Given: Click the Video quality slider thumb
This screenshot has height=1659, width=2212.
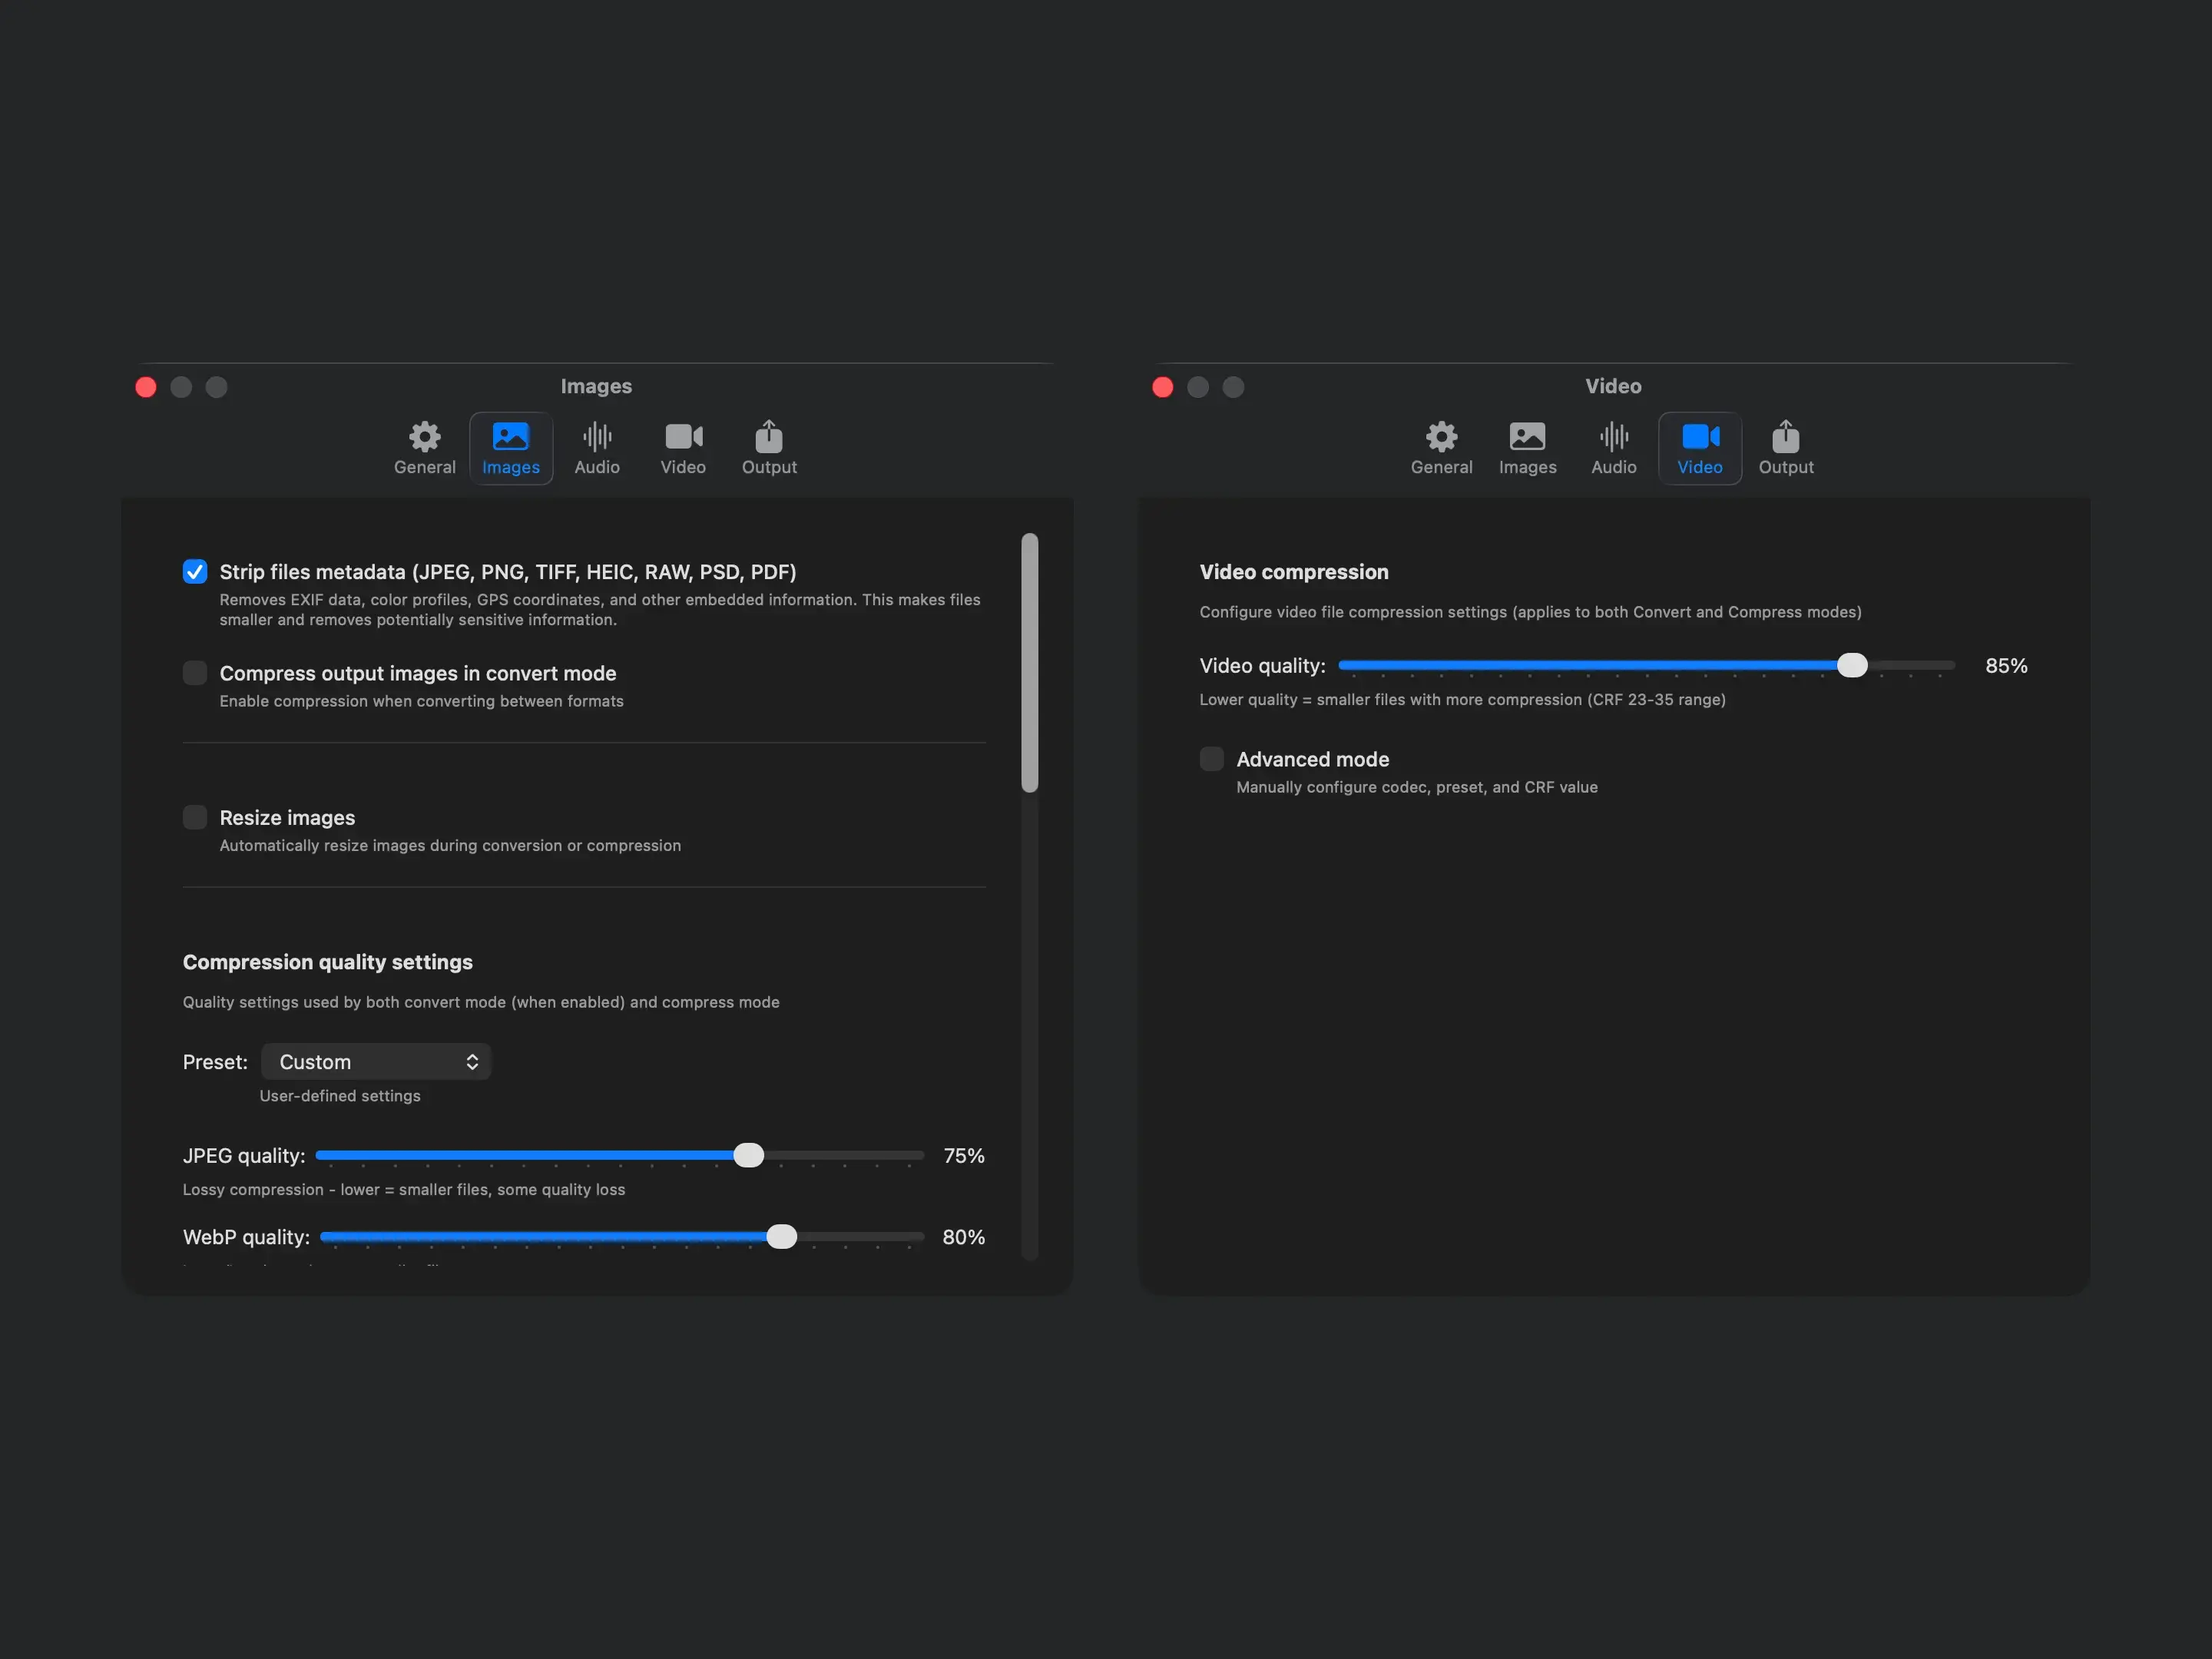Looking at the screenshot, I should pyautogui.click(x=1851, y=665).
